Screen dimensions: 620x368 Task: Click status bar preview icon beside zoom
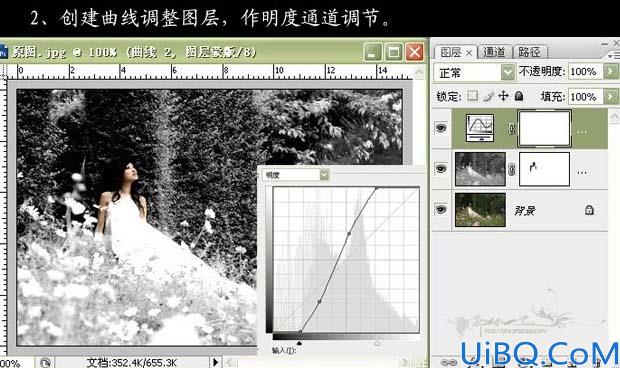[x=45, y=362]
